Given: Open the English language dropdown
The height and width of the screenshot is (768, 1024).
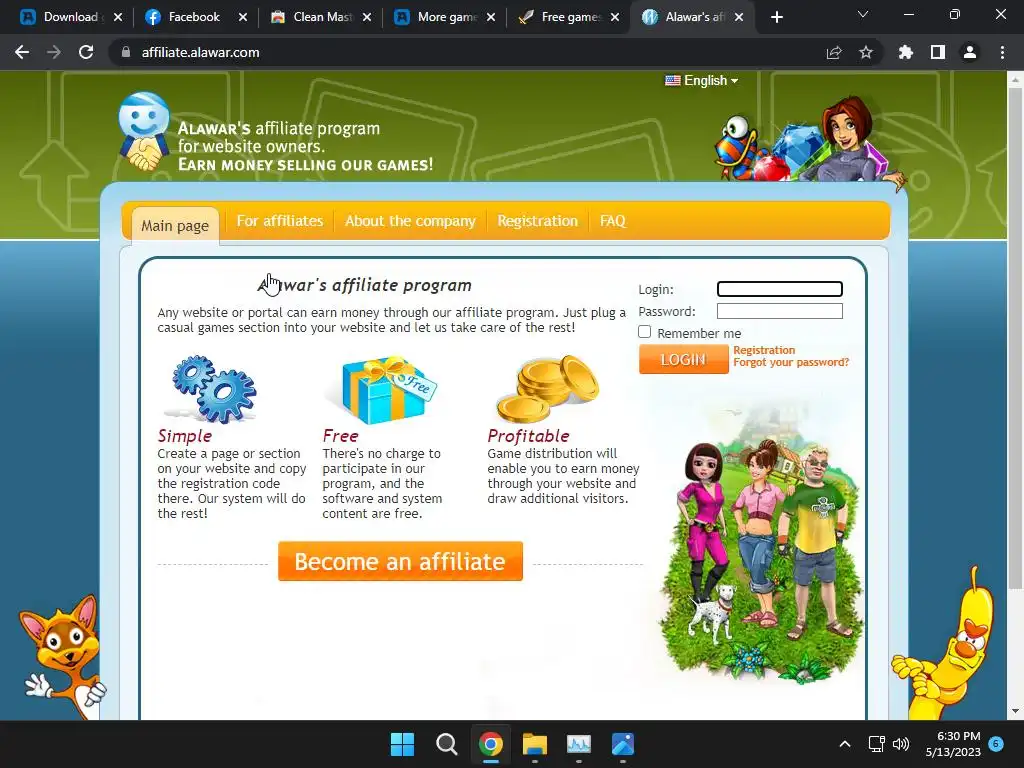Looking at the screenshot, I should pyautogui.click(x=701, y=80).
